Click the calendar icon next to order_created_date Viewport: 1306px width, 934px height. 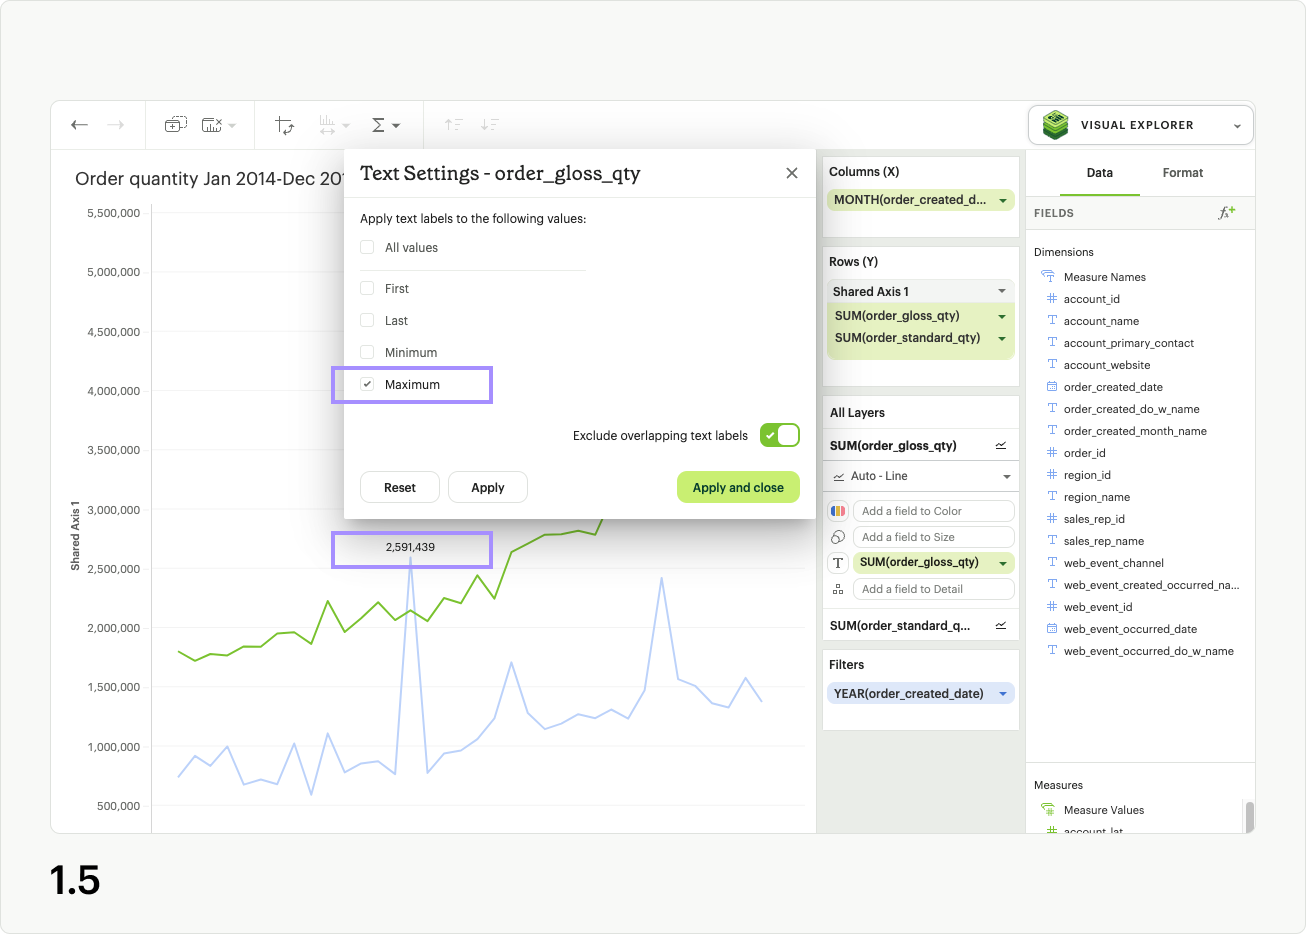click(x=1052, y=387)
